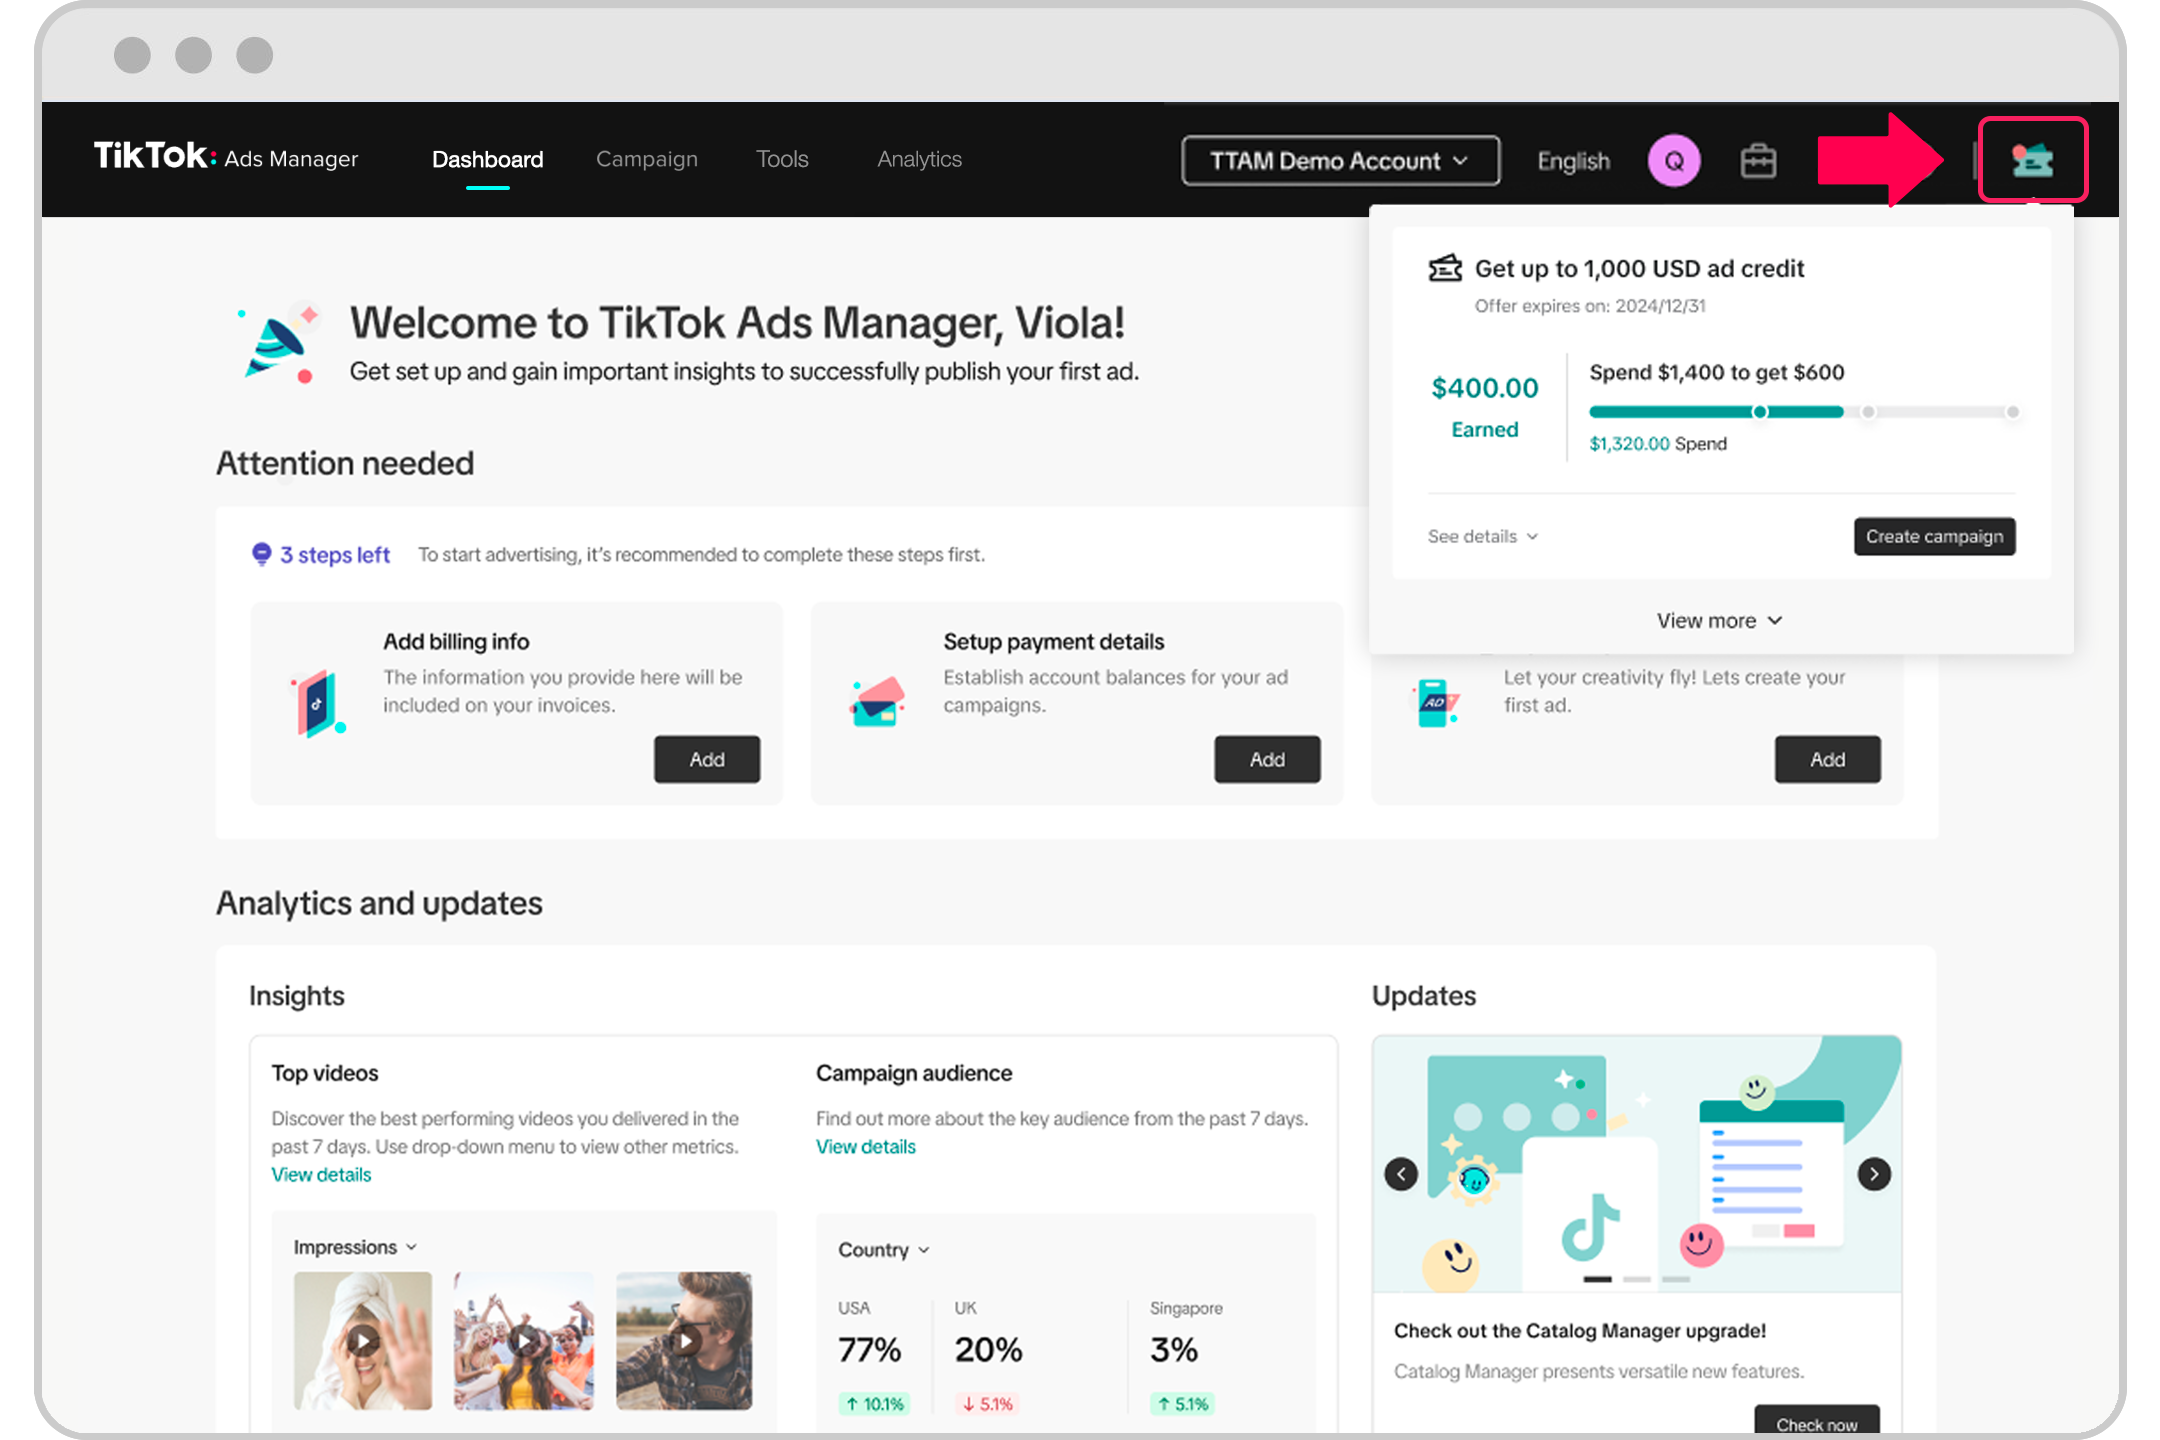2160x1440 pixels.
Task: Click Add under Add billing info
Action: coord(706,760)
